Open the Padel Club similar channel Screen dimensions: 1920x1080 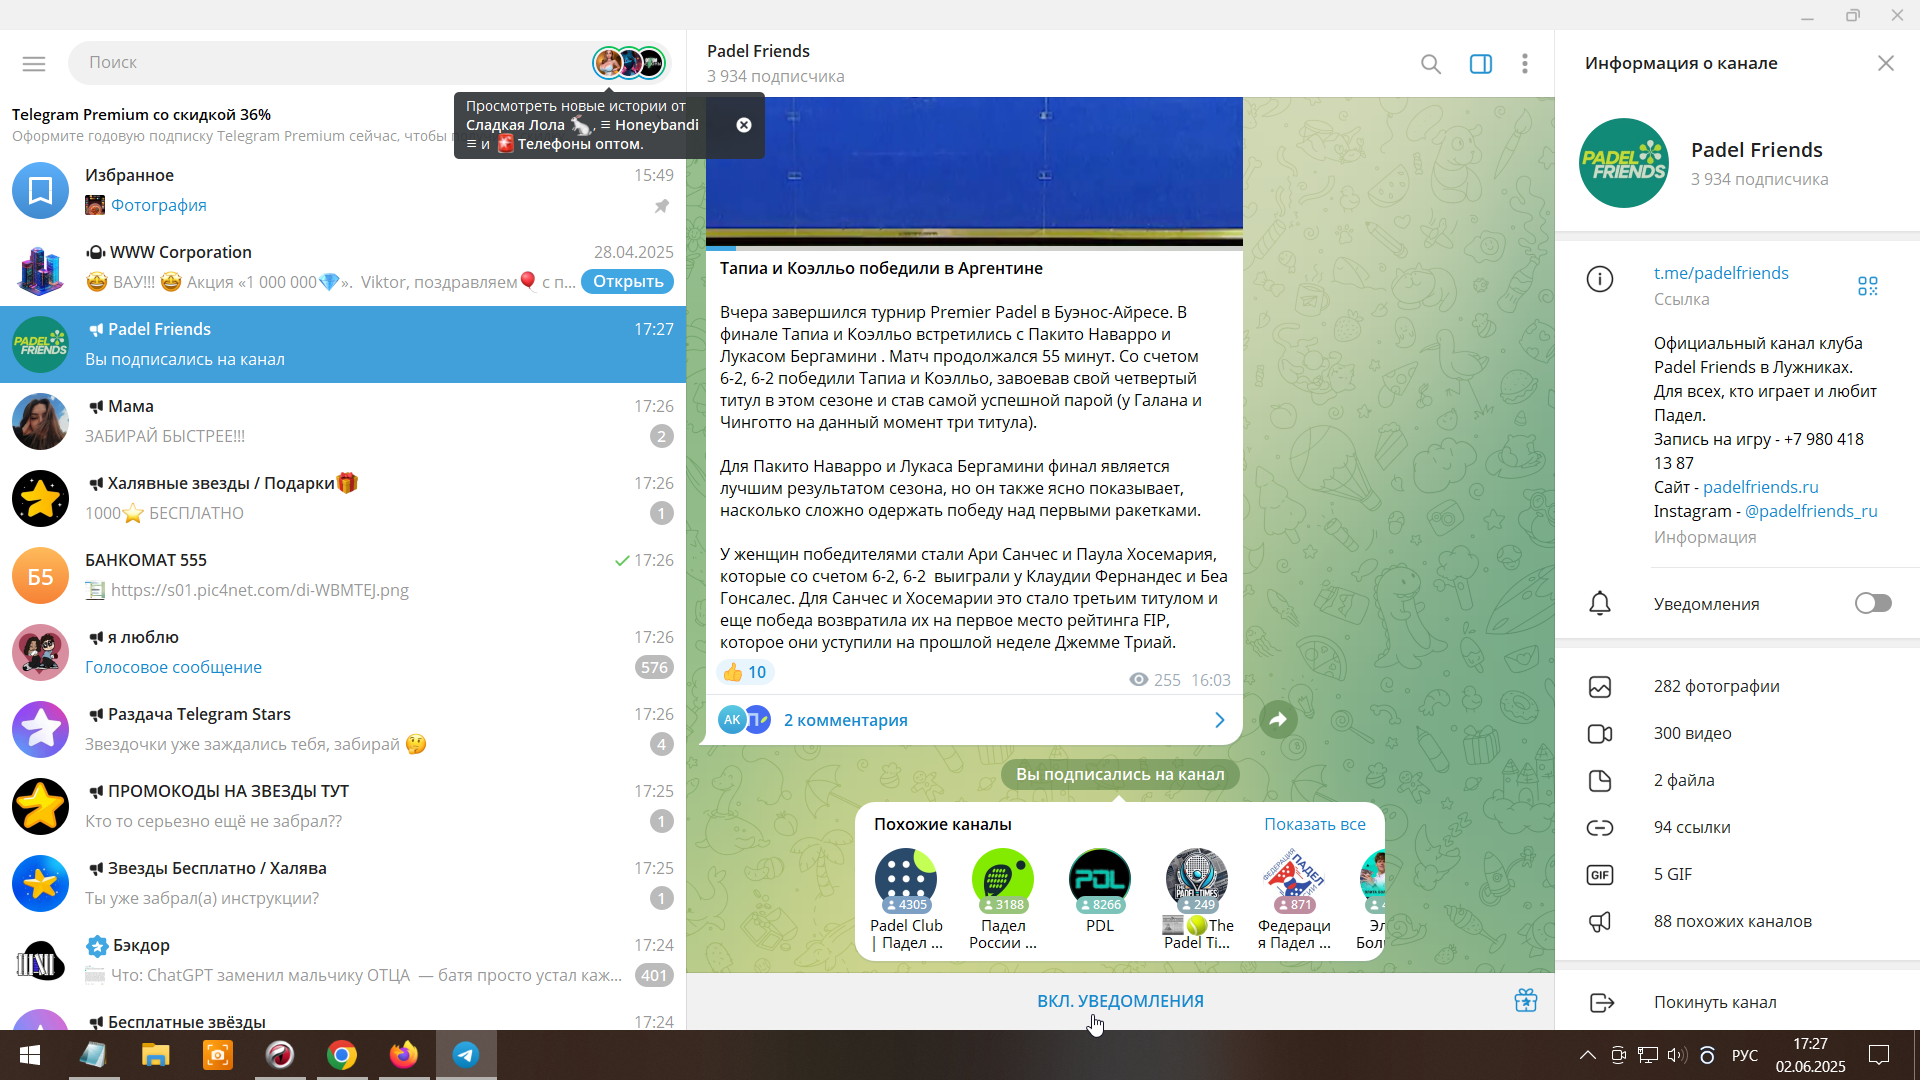906,900
